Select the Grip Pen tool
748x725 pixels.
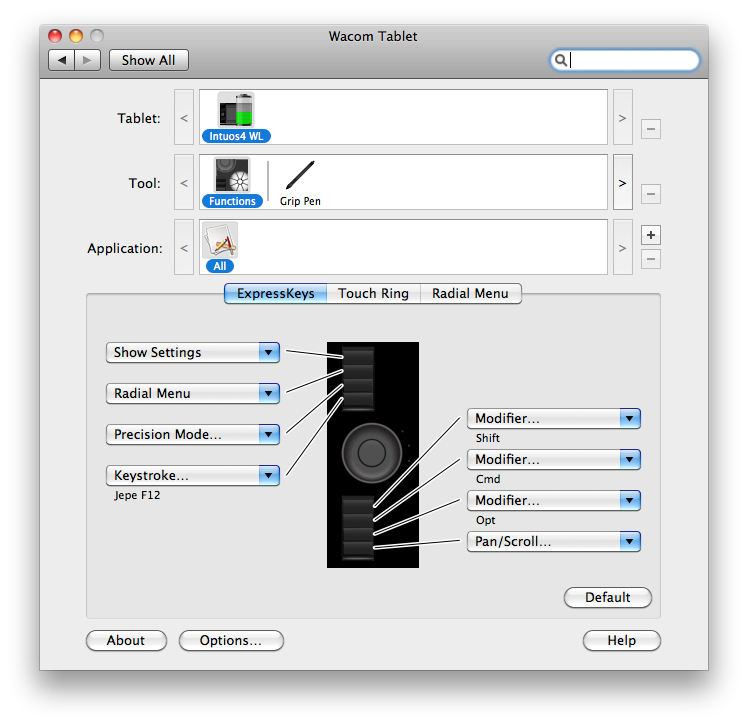click(x=300, y=184)
